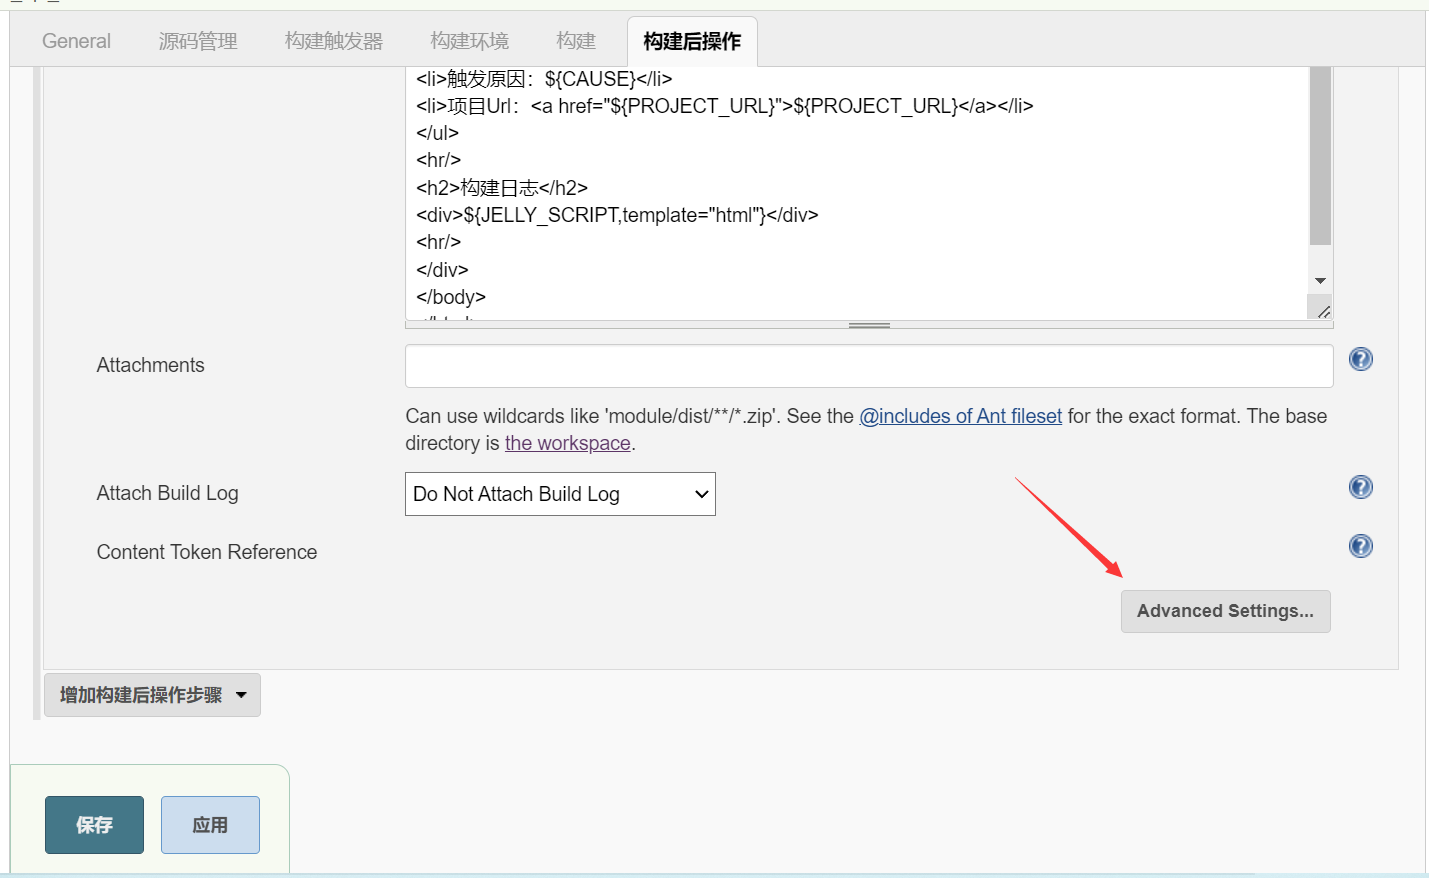Click the </body> line in textarea
Screen dimensions: 1429x878
coord(451,297)
